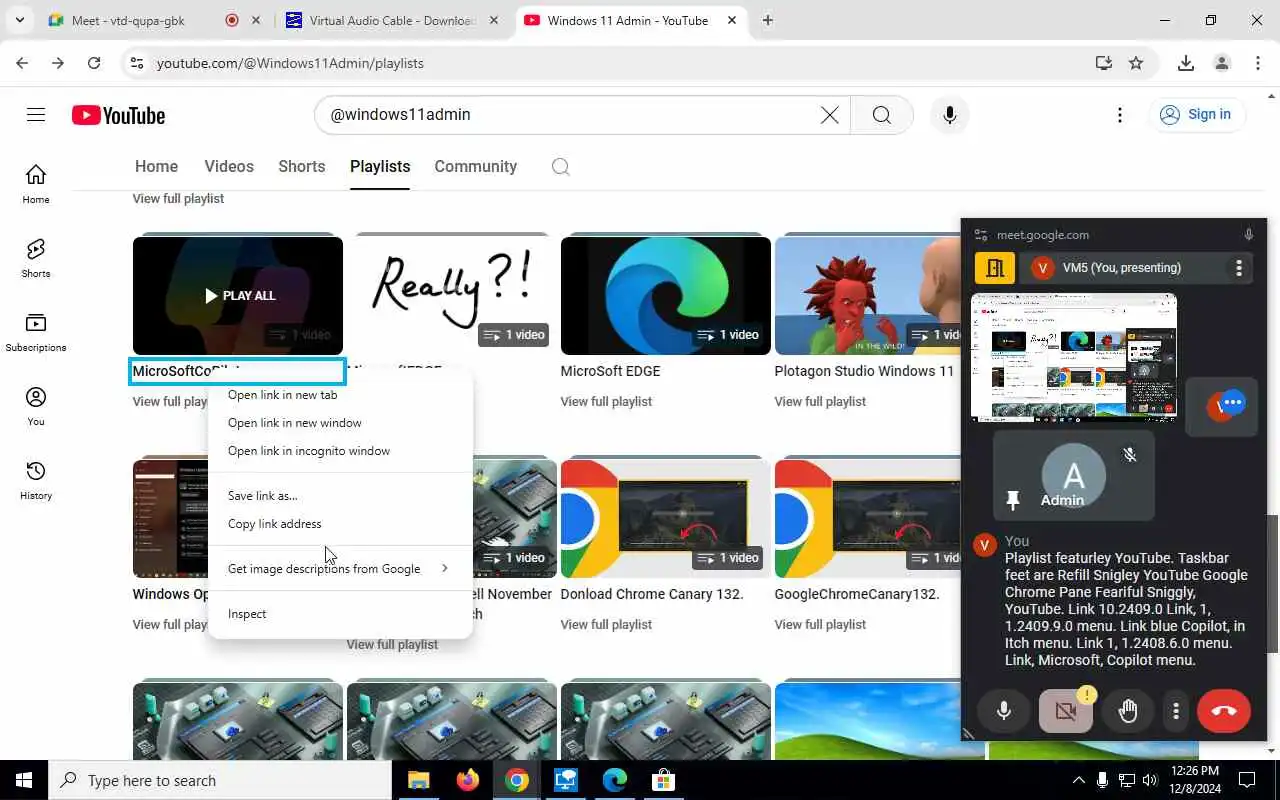This screenshot has width=1280, height=800.
Task: Search within channel using magnifier icon
Action: [561, 167]
